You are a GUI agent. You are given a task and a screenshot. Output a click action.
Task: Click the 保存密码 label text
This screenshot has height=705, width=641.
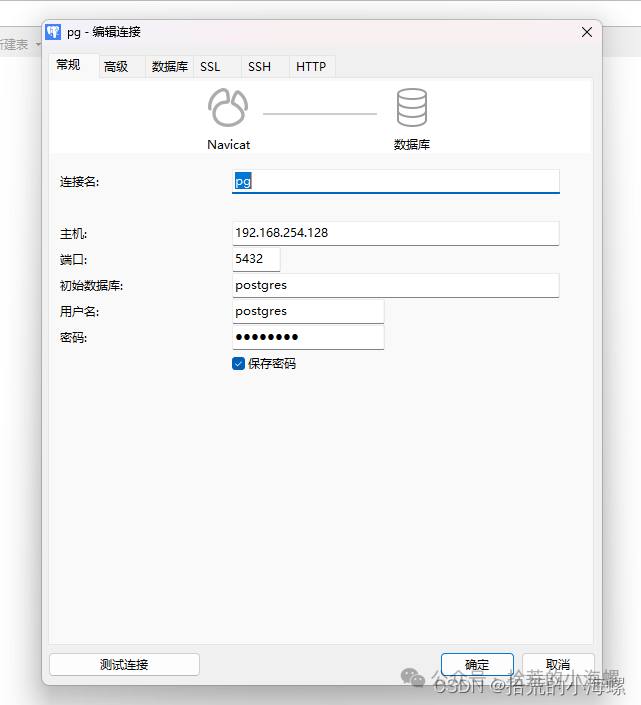tap(272, 364)
